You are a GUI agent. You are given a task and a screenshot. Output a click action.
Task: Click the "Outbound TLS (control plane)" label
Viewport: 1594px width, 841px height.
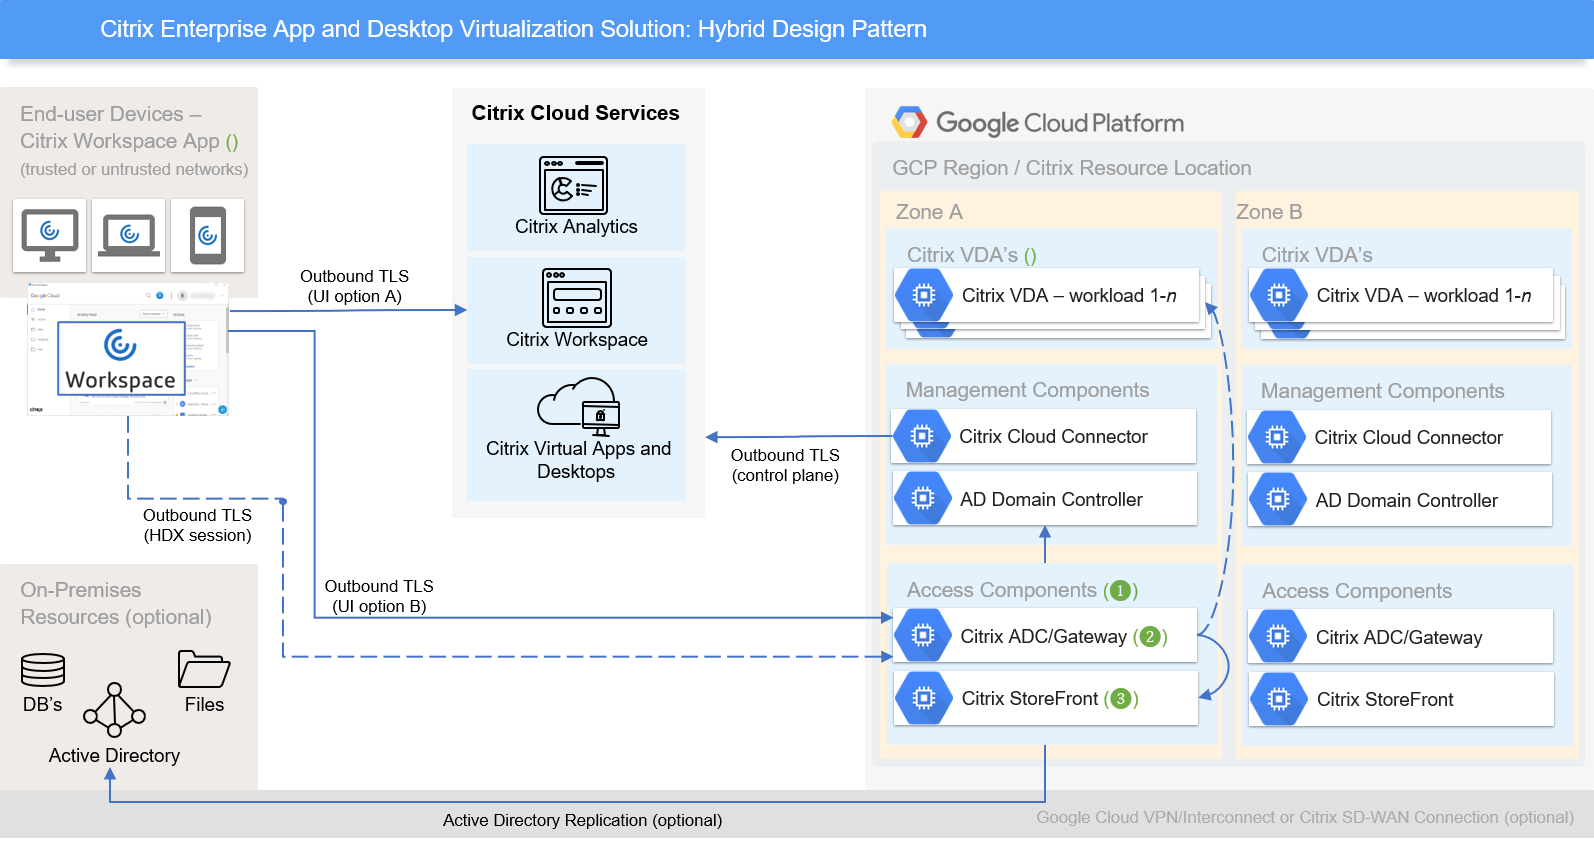(x=785, y=465)
